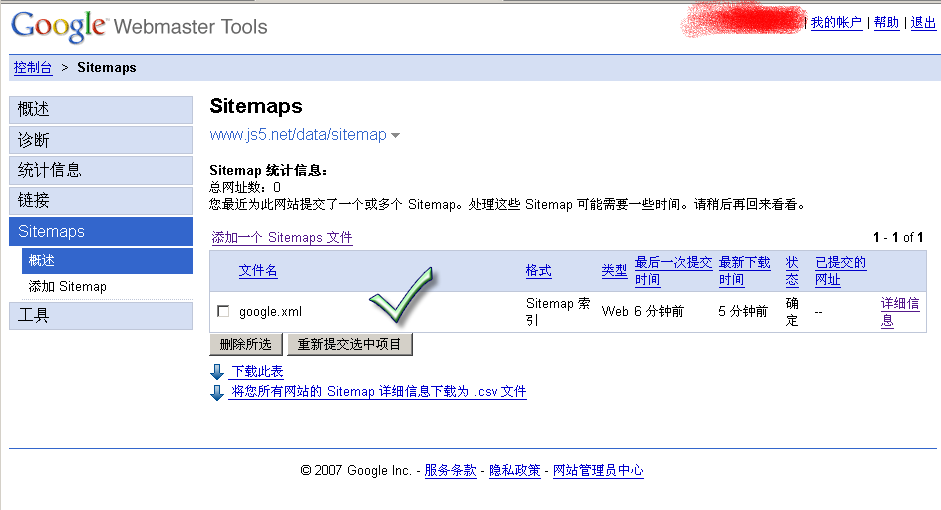
Task: Download all Sitemap details as .csv link
Action: 379,392
